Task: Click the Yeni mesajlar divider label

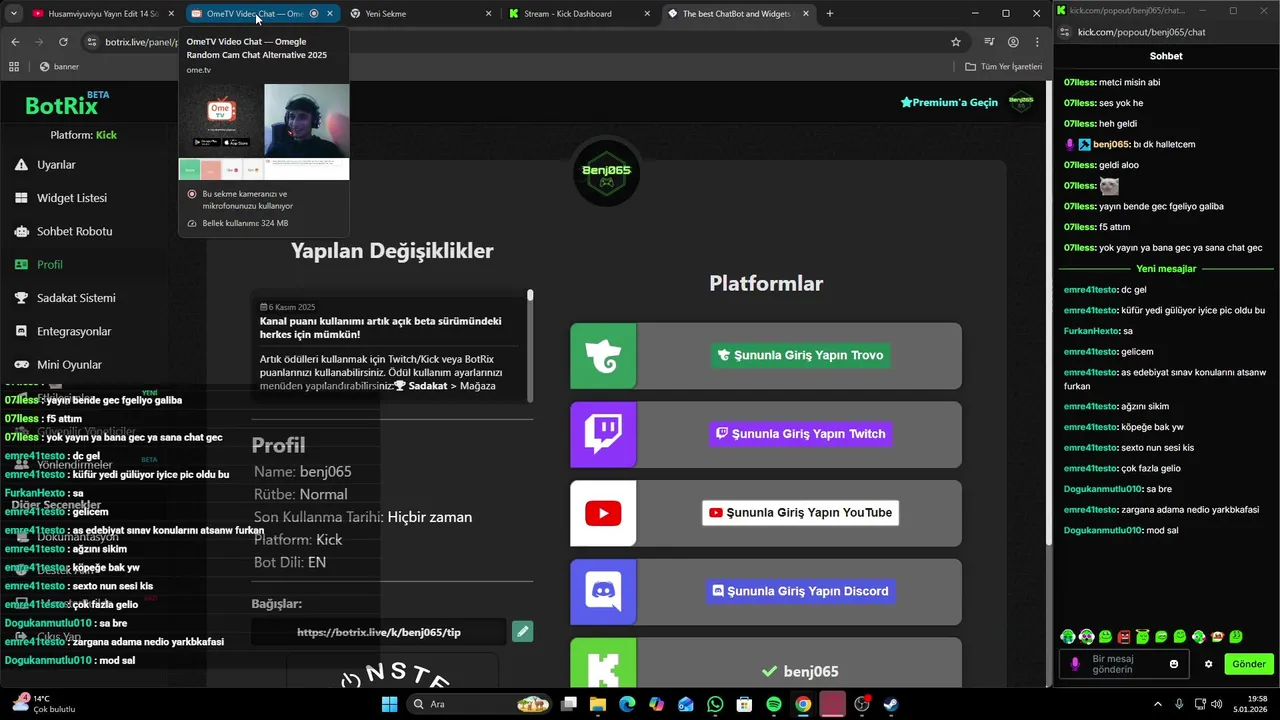Action: click(1166, 269)
